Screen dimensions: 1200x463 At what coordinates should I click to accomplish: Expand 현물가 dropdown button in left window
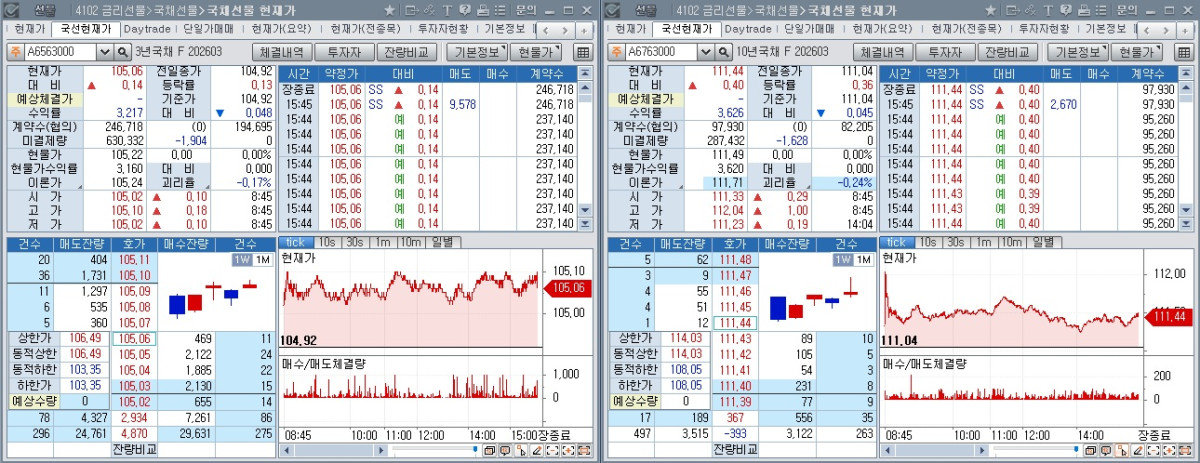pos(537,52)
